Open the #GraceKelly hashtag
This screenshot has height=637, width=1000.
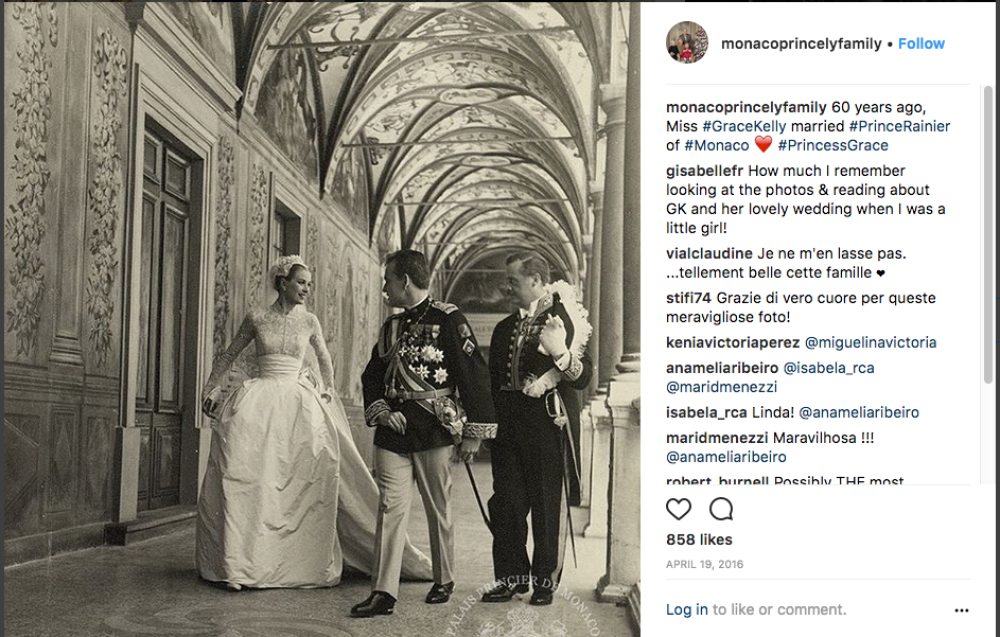pyautogui.click(x=744, y=126)
